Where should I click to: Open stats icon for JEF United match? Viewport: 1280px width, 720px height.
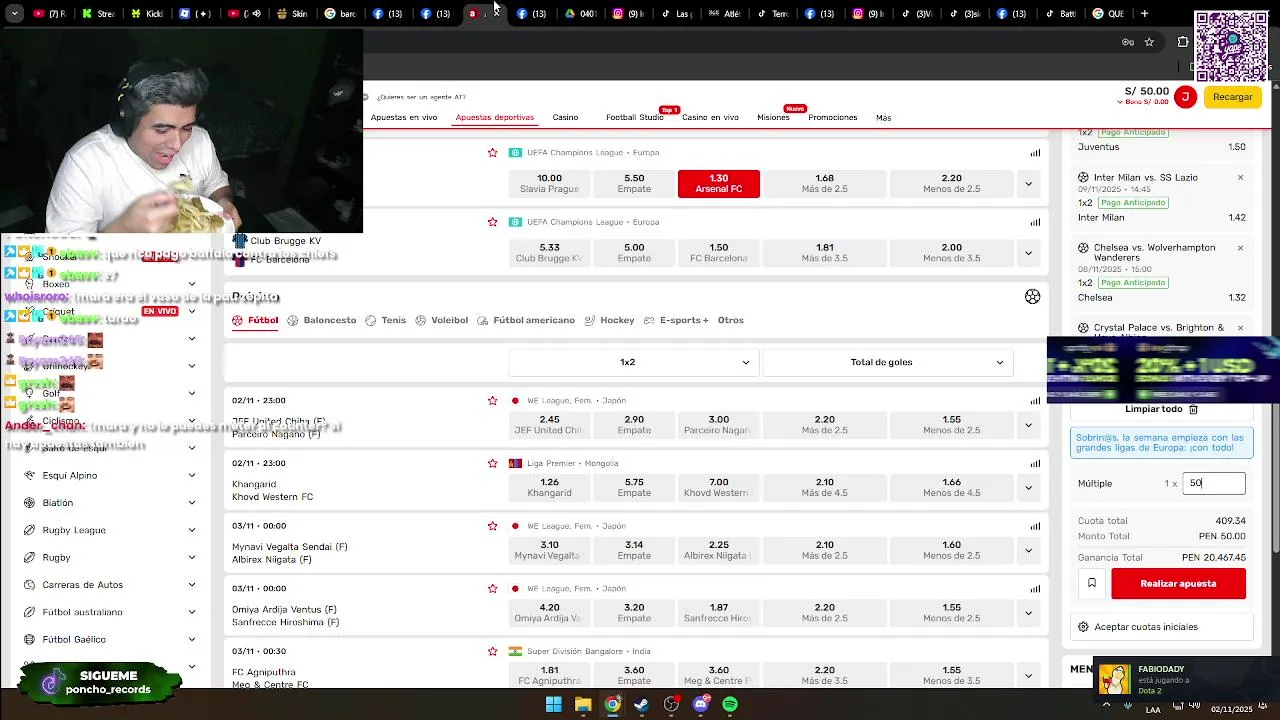(1035, 401)
